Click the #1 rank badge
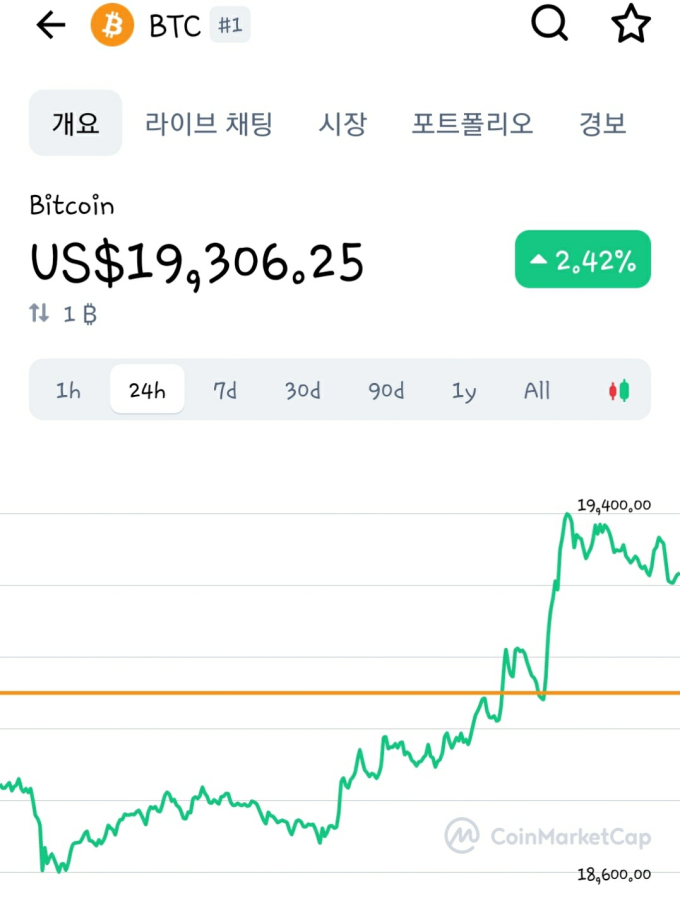 pos(230,25)
